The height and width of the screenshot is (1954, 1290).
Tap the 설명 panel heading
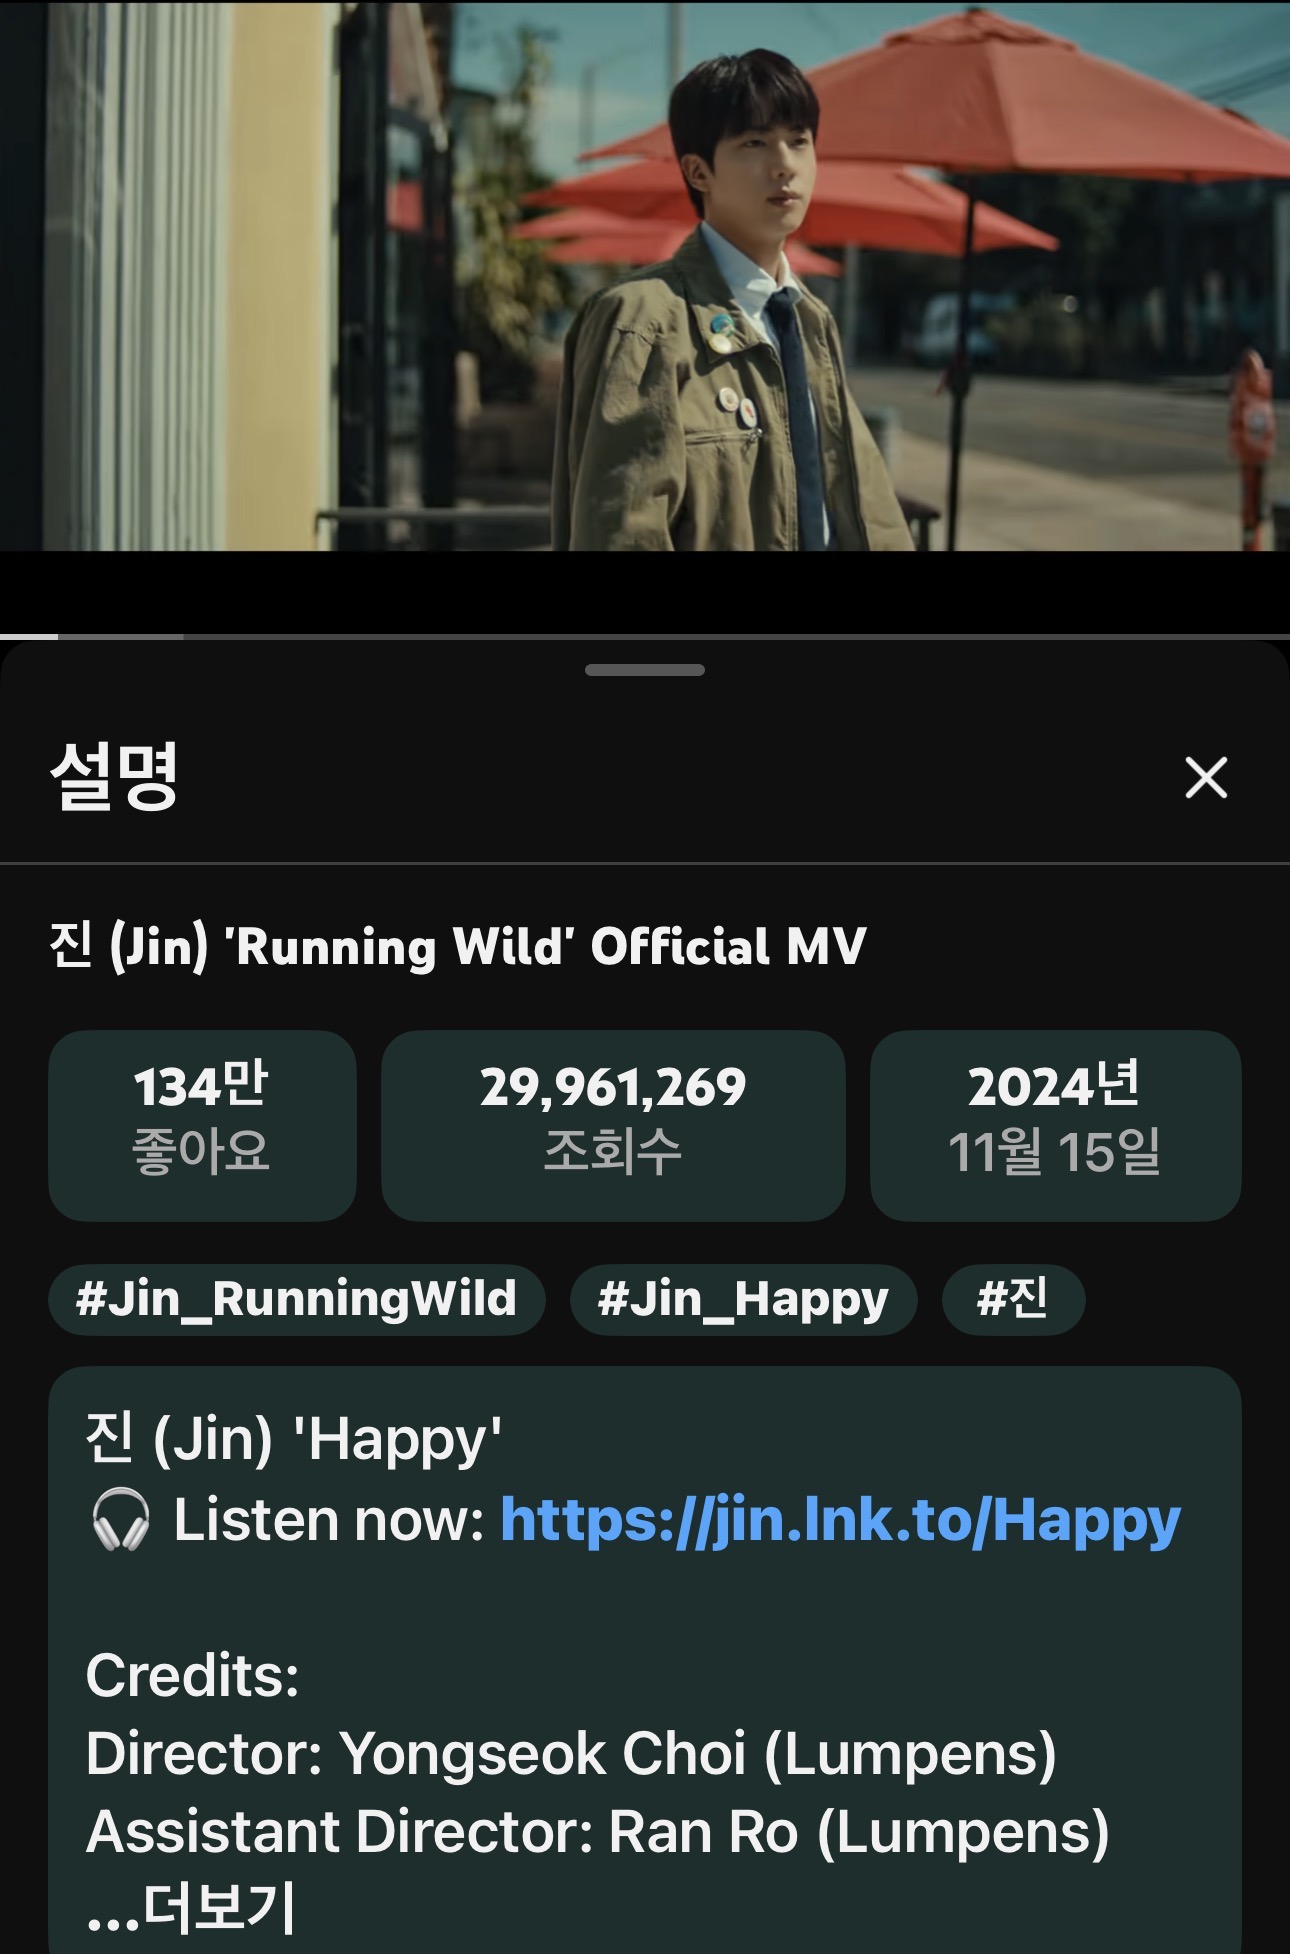click(114, 776)
